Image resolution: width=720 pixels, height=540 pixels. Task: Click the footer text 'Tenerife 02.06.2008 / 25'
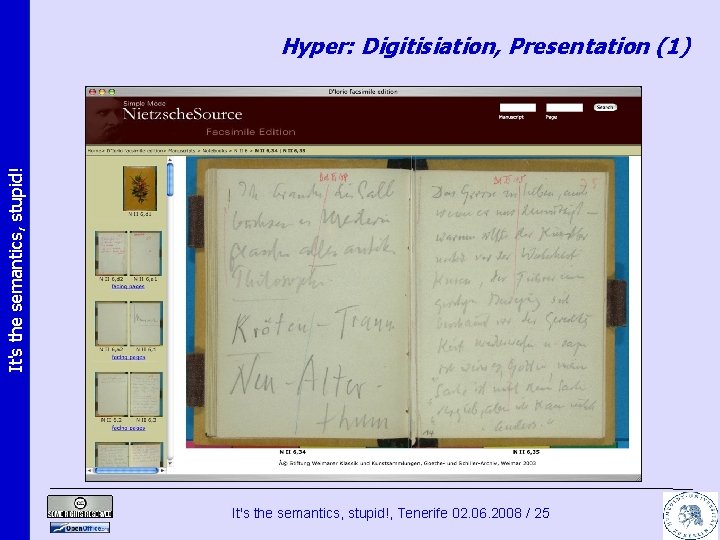tap(473, 513)
